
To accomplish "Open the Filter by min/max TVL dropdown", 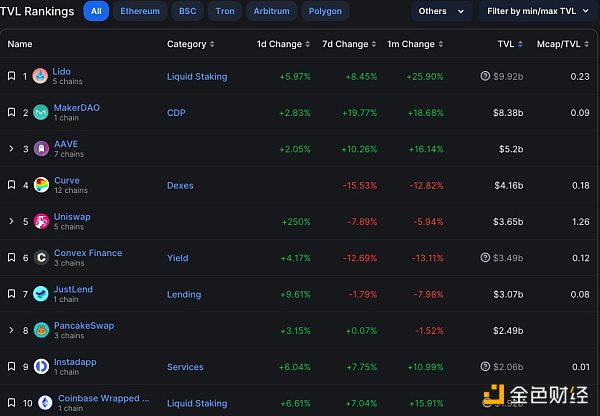I will pyautogui.click(x=535, y=12).
